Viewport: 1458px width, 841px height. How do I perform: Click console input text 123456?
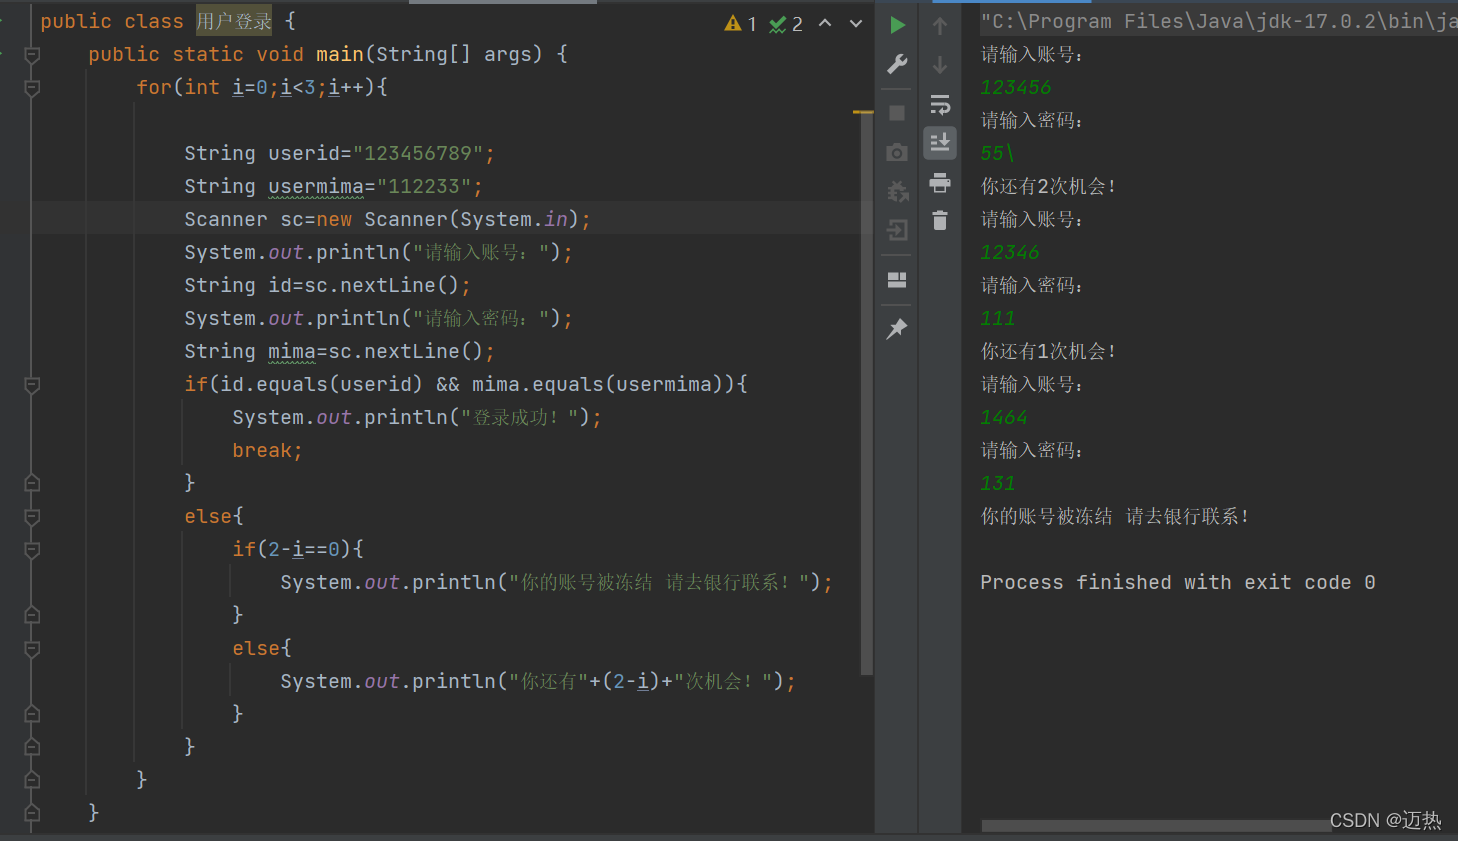click(1016, 87)
